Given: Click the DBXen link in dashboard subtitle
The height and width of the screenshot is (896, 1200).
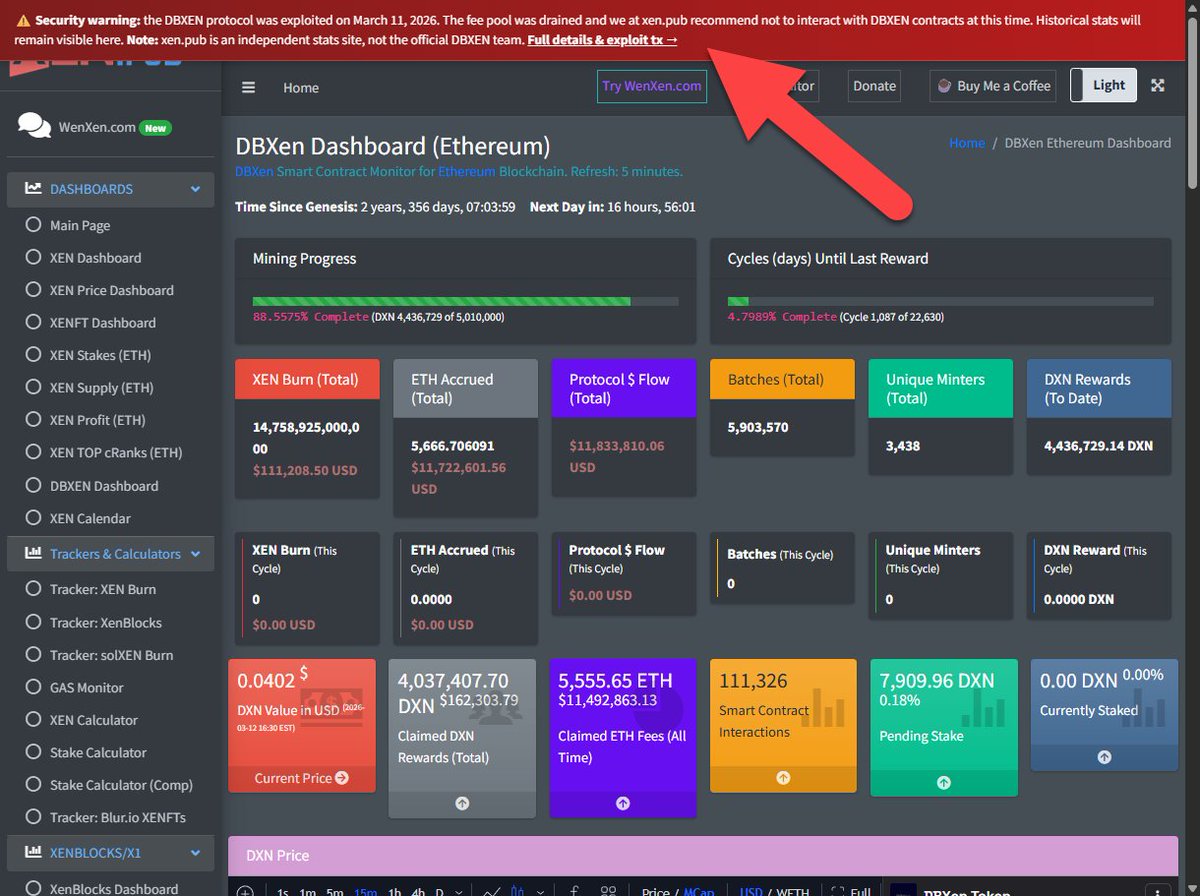Looking at the screenshot, I should coord(254,171).
